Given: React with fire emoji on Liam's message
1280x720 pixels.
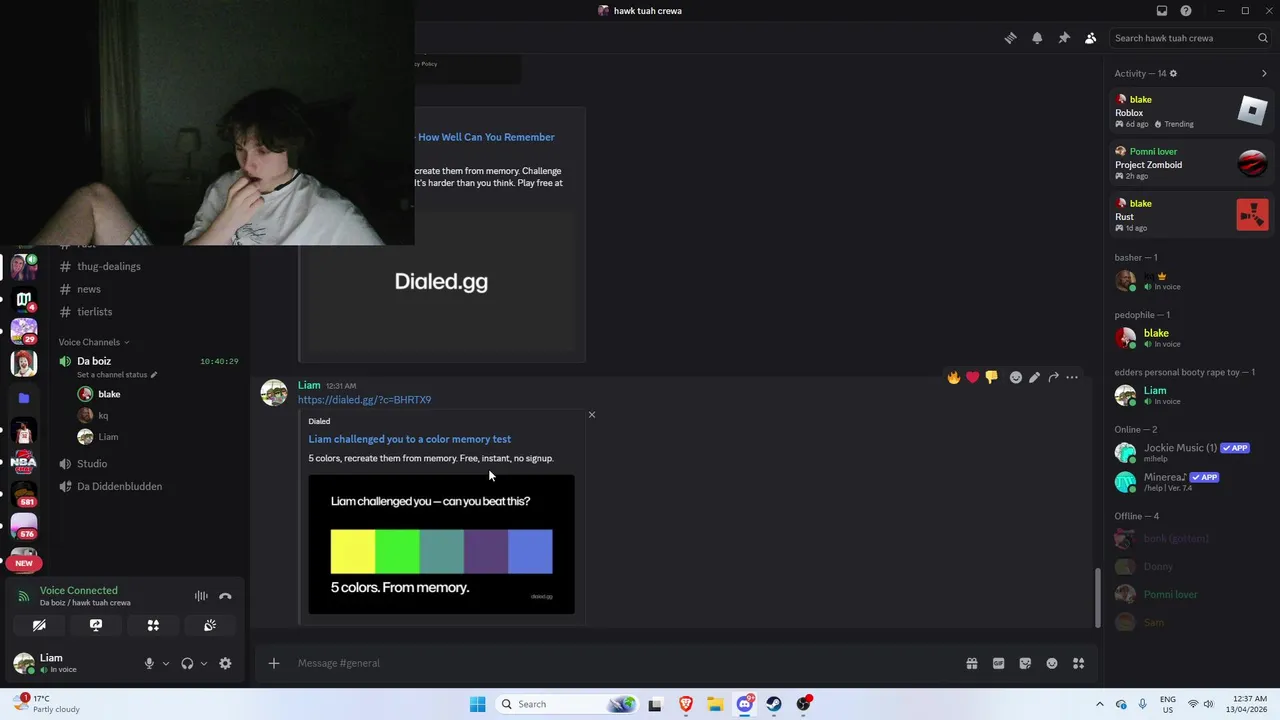Looking at the screenshot, I should coord(954,377).
